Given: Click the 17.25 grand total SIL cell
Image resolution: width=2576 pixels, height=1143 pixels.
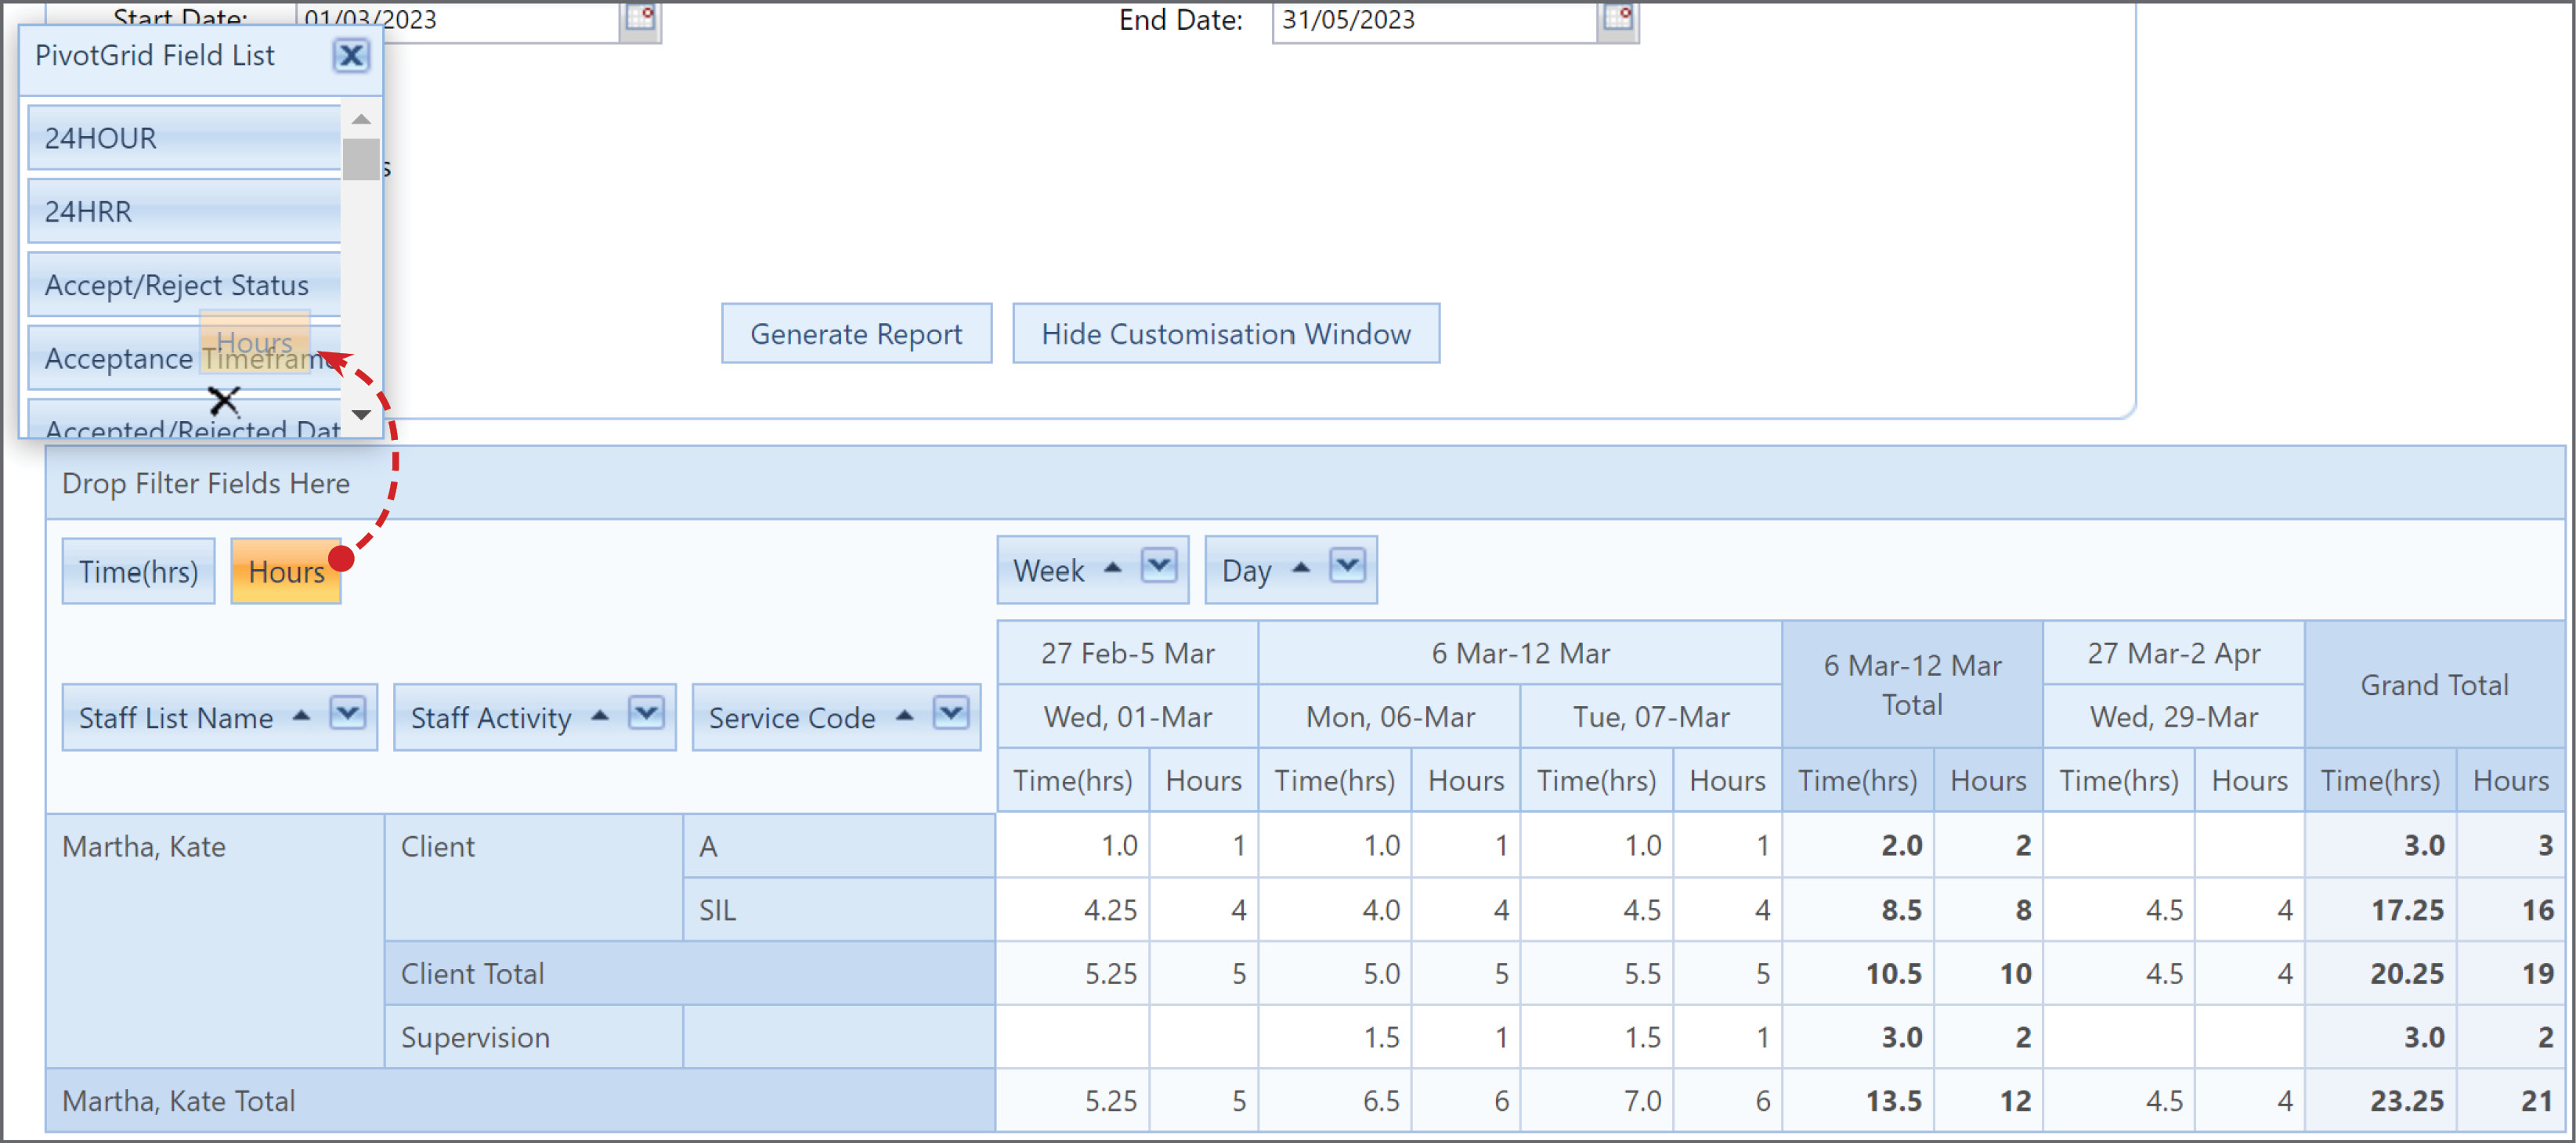Looking at the screenshot, I should click(2381, 909).
